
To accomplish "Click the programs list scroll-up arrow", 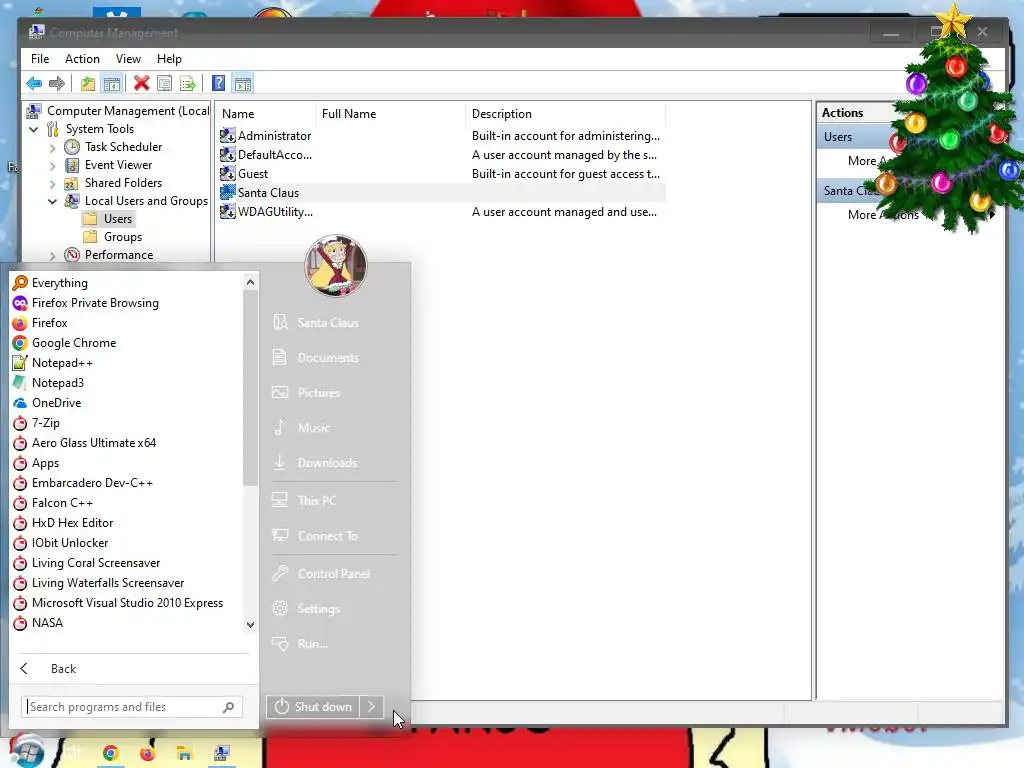I will (x=250, y=282).
